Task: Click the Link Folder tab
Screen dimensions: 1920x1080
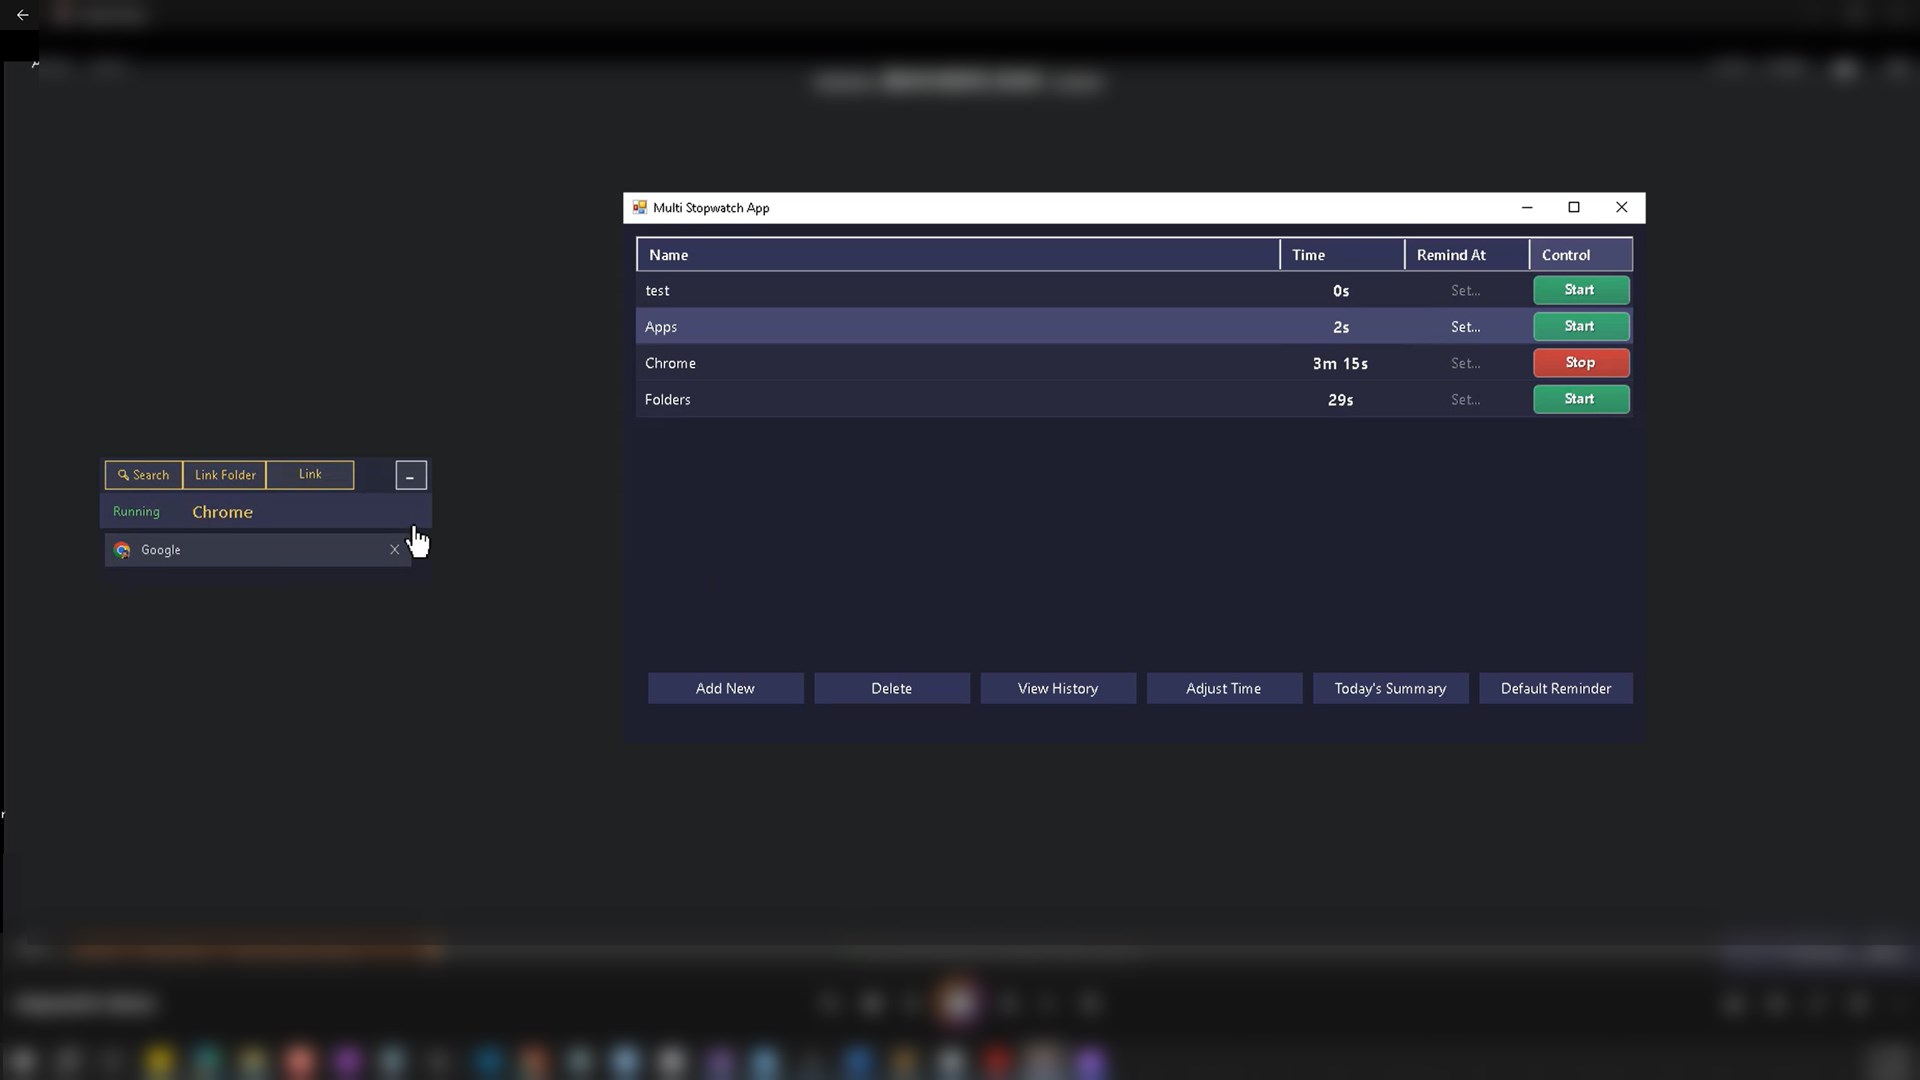Action: [225, 475]
